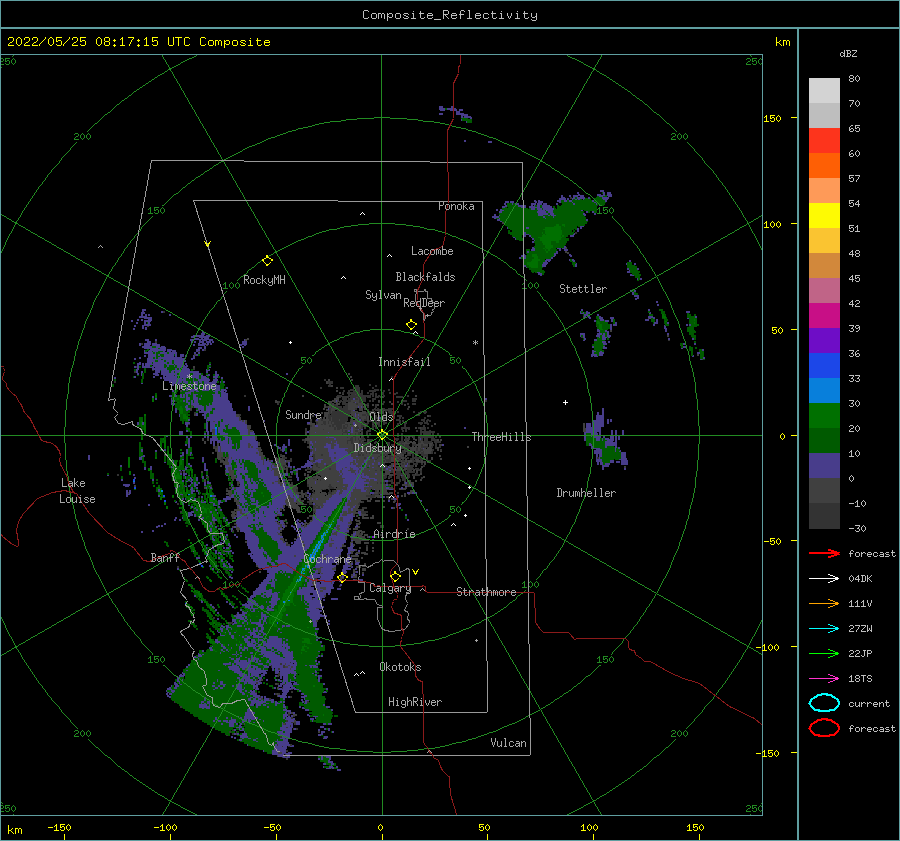Select the white 04DK arrow icon
This screenshot has height=841, width=900.
pos(824,578)
